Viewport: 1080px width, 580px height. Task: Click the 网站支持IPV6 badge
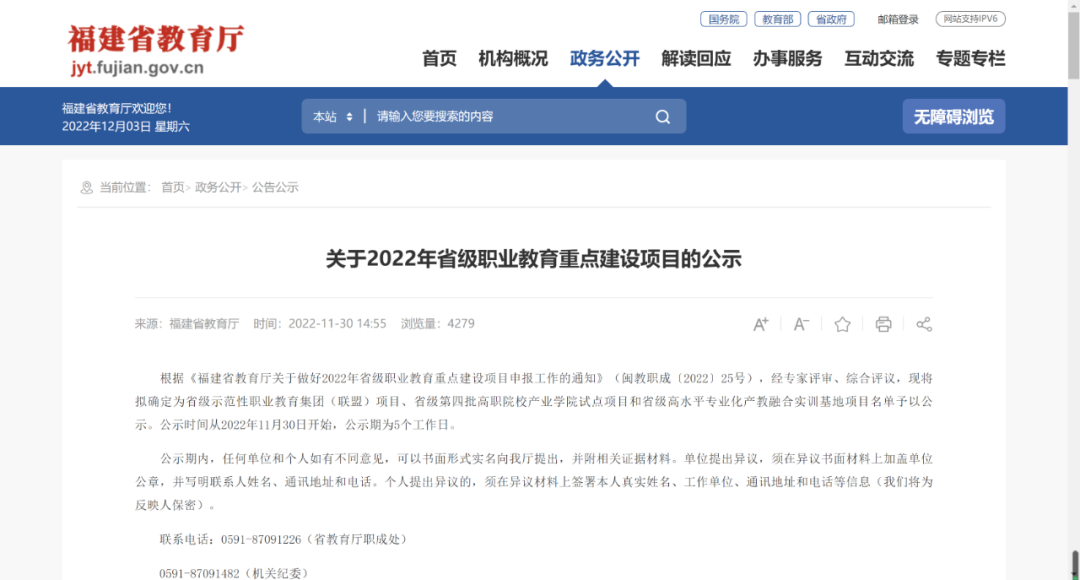(x=970, y=19)
